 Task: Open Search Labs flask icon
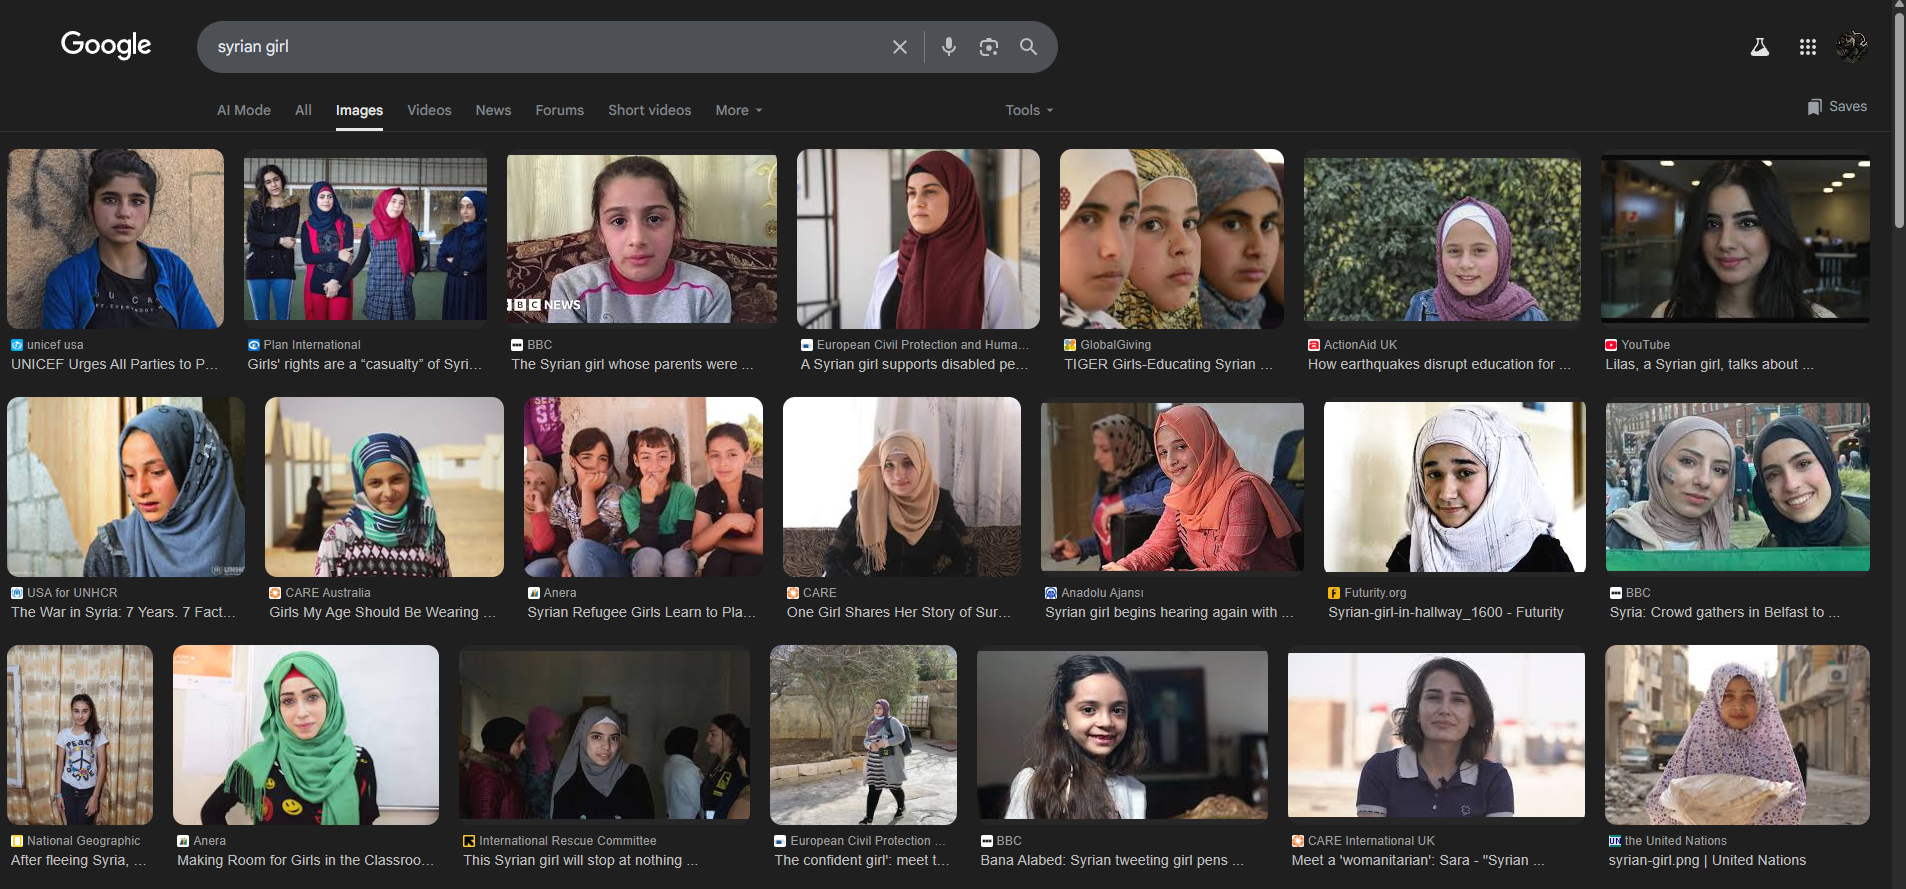1759,47
